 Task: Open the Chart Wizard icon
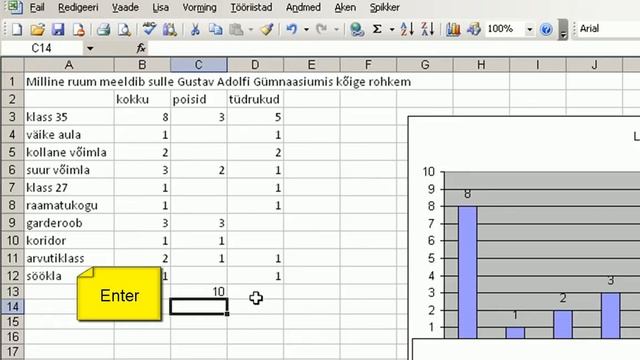(453, 29)
